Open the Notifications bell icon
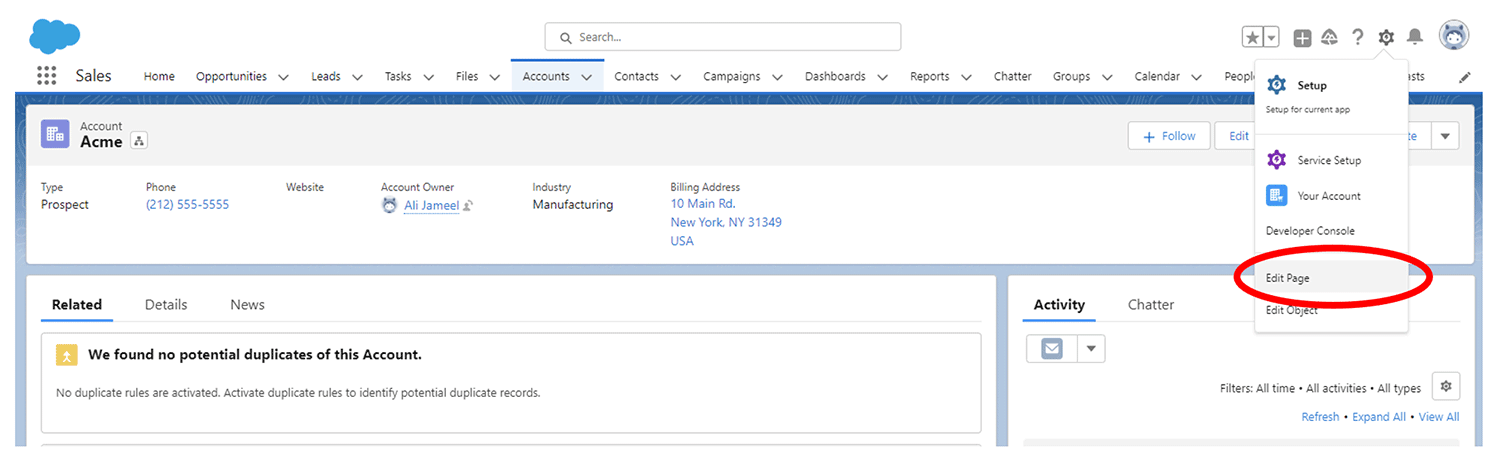Image resolution: width=1500 pixels, height=457 pixels. coord(1415,37)
